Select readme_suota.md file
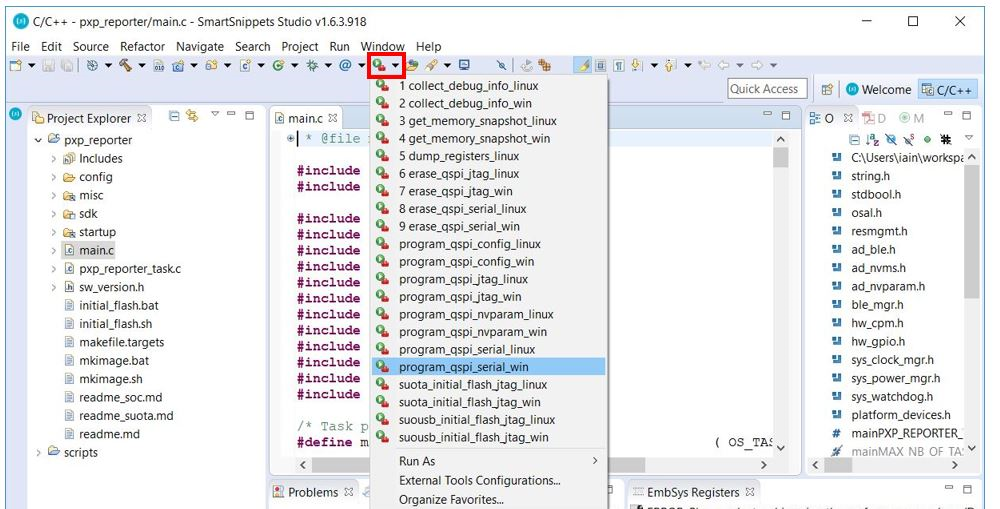 126,415
